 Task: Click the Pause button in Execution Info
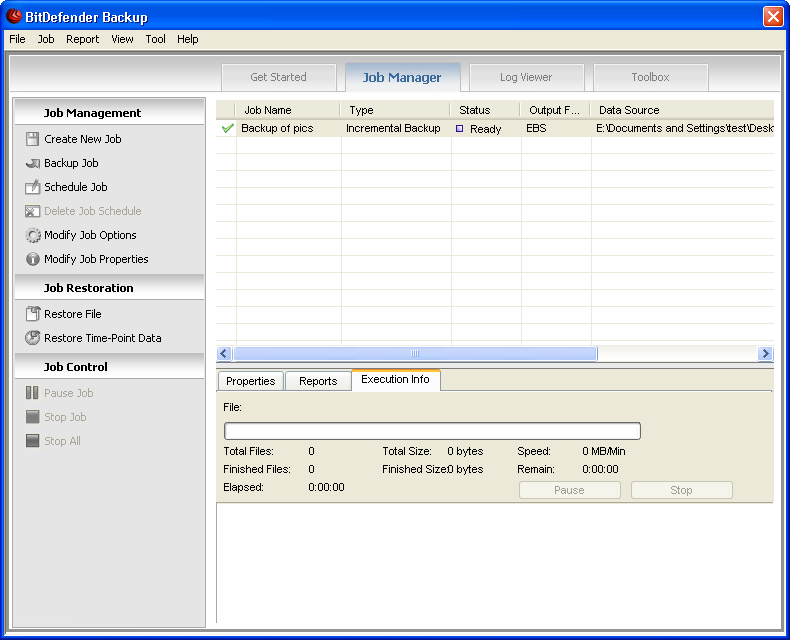pos(570,490)
